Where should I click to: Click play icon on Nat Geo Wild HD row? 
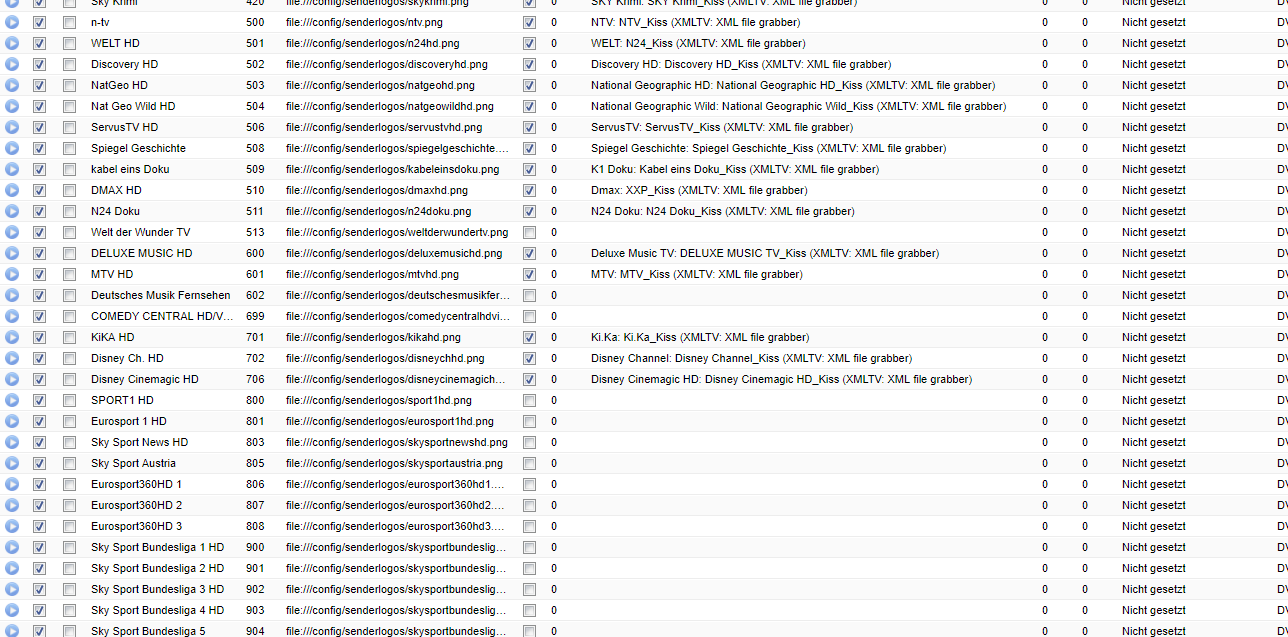(x=12, y=106)
